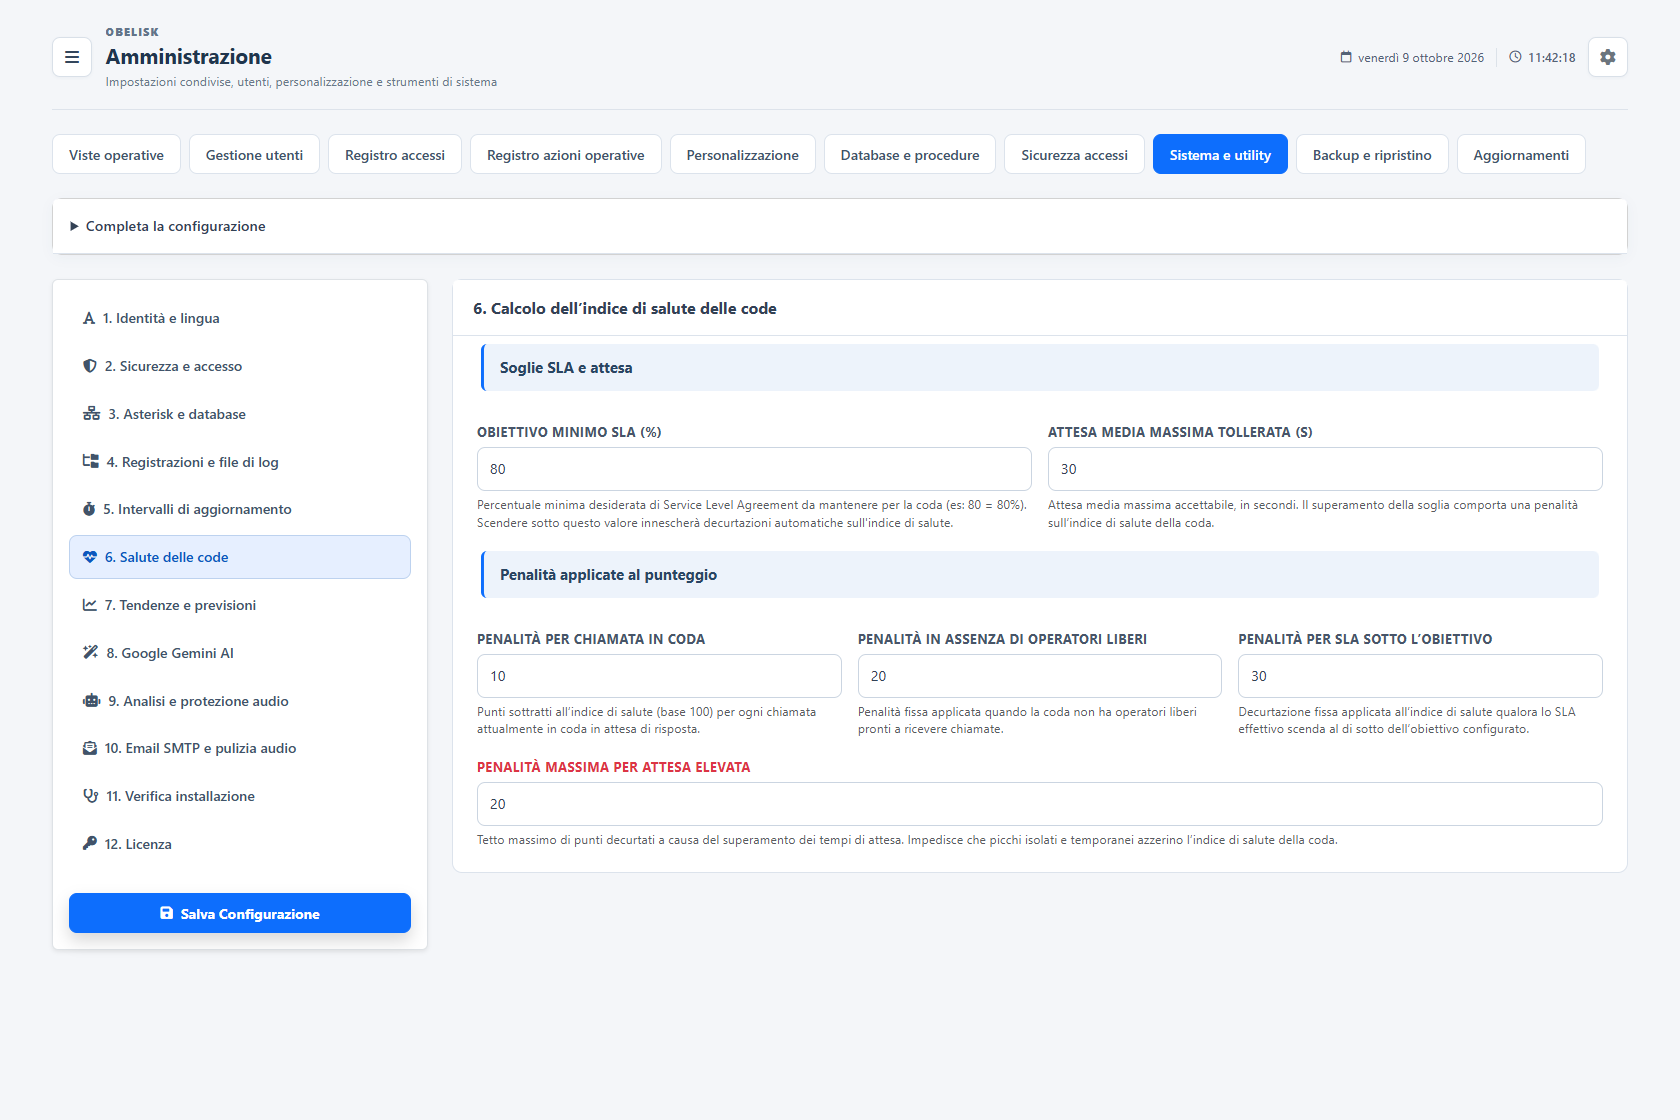Open the Sicurezza accessi tab
Viewport: 1680px width, 1120px height.
(1074, 155)
